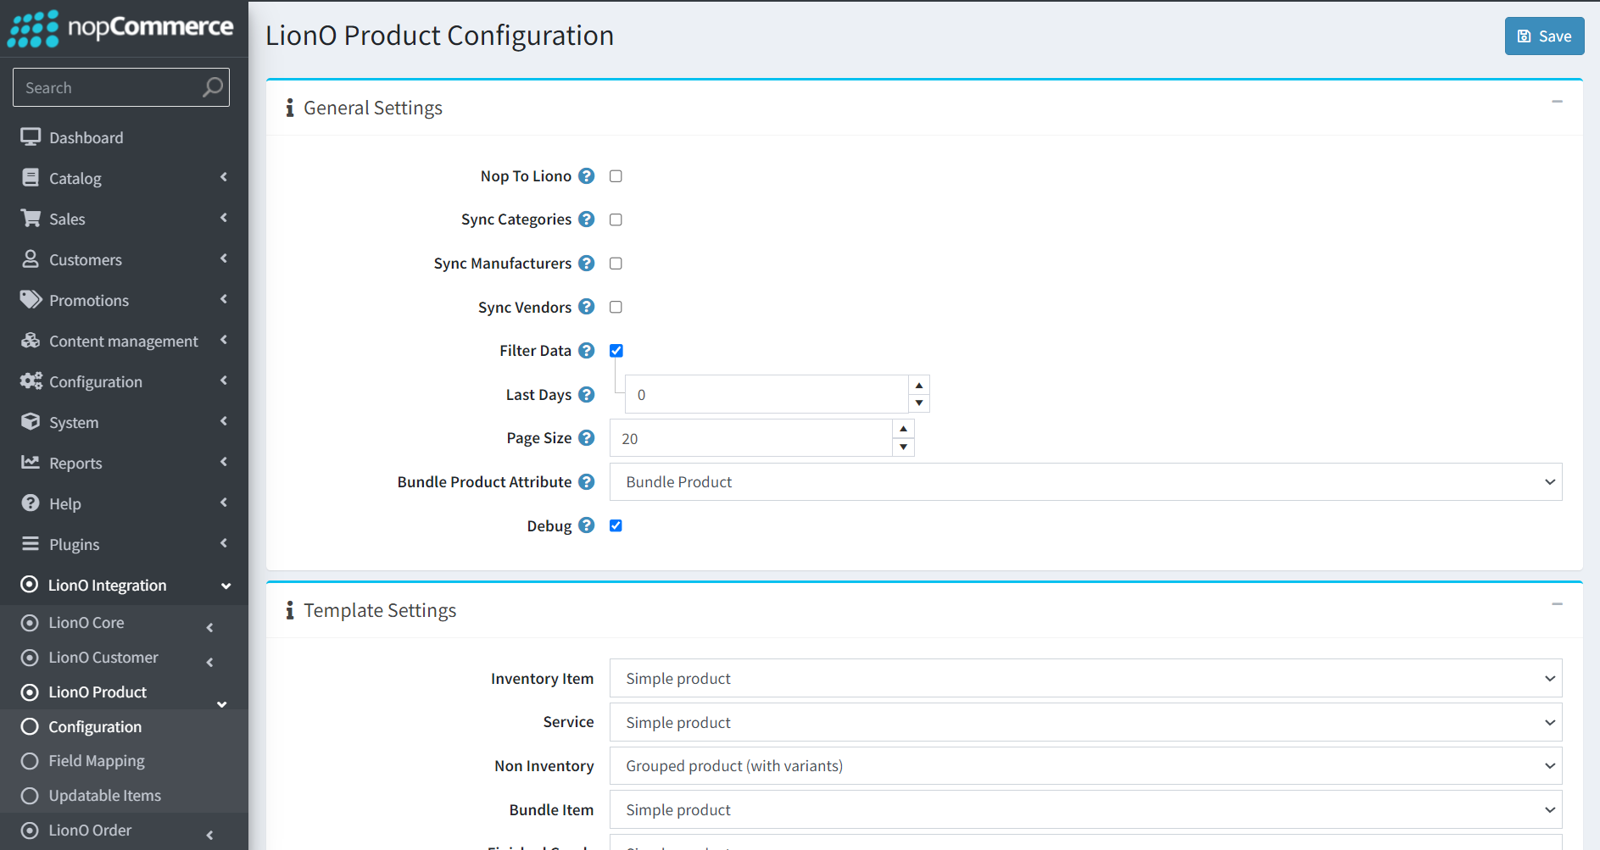Click the Plugins list icon

(31, 544)
